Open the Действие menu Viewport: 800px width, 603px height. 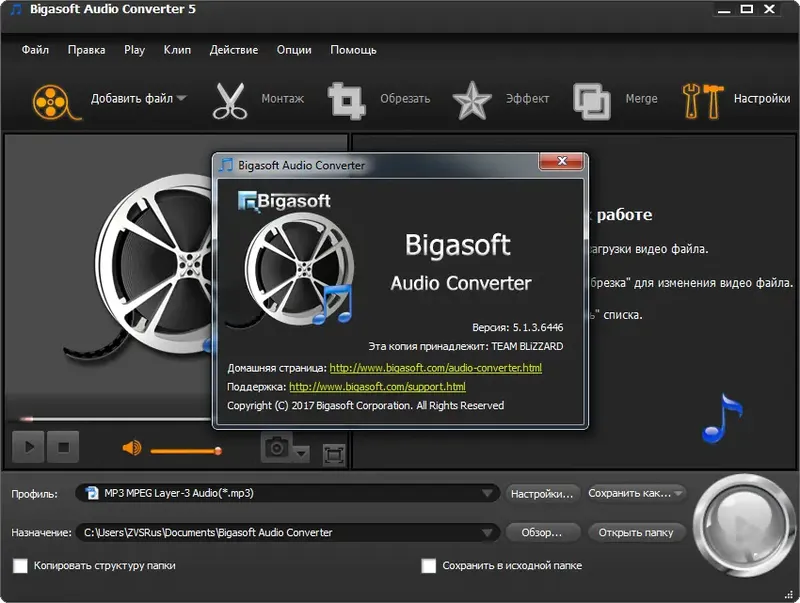coord(234,49)
